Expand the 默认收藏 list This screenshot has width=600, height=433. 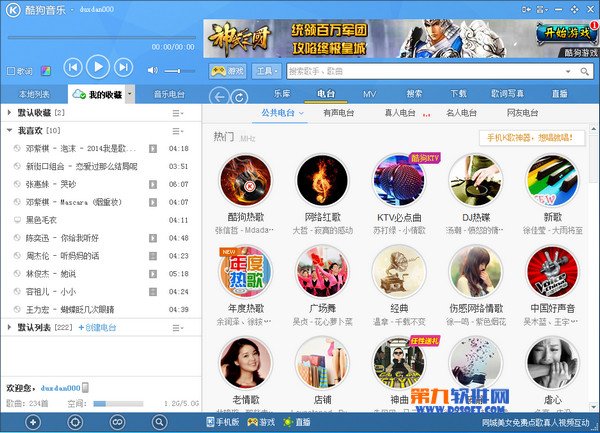click(x=9, y=113)
